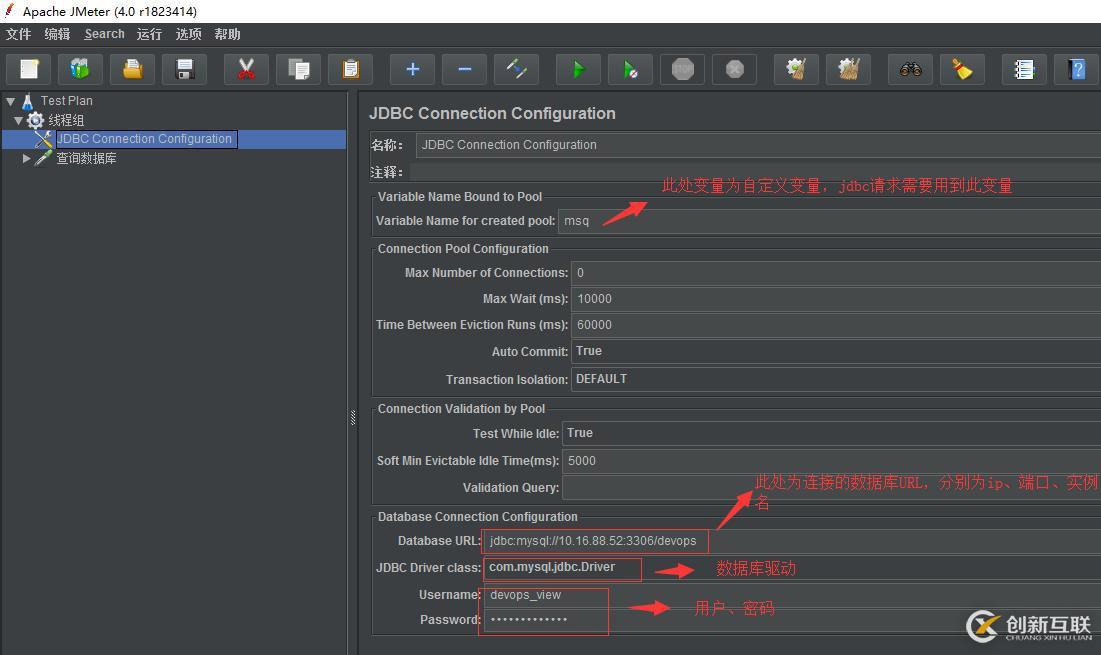The image size is (1101, 655).
Task: Collapse the Test Plan tree node
Action: [x=11, y=101]
